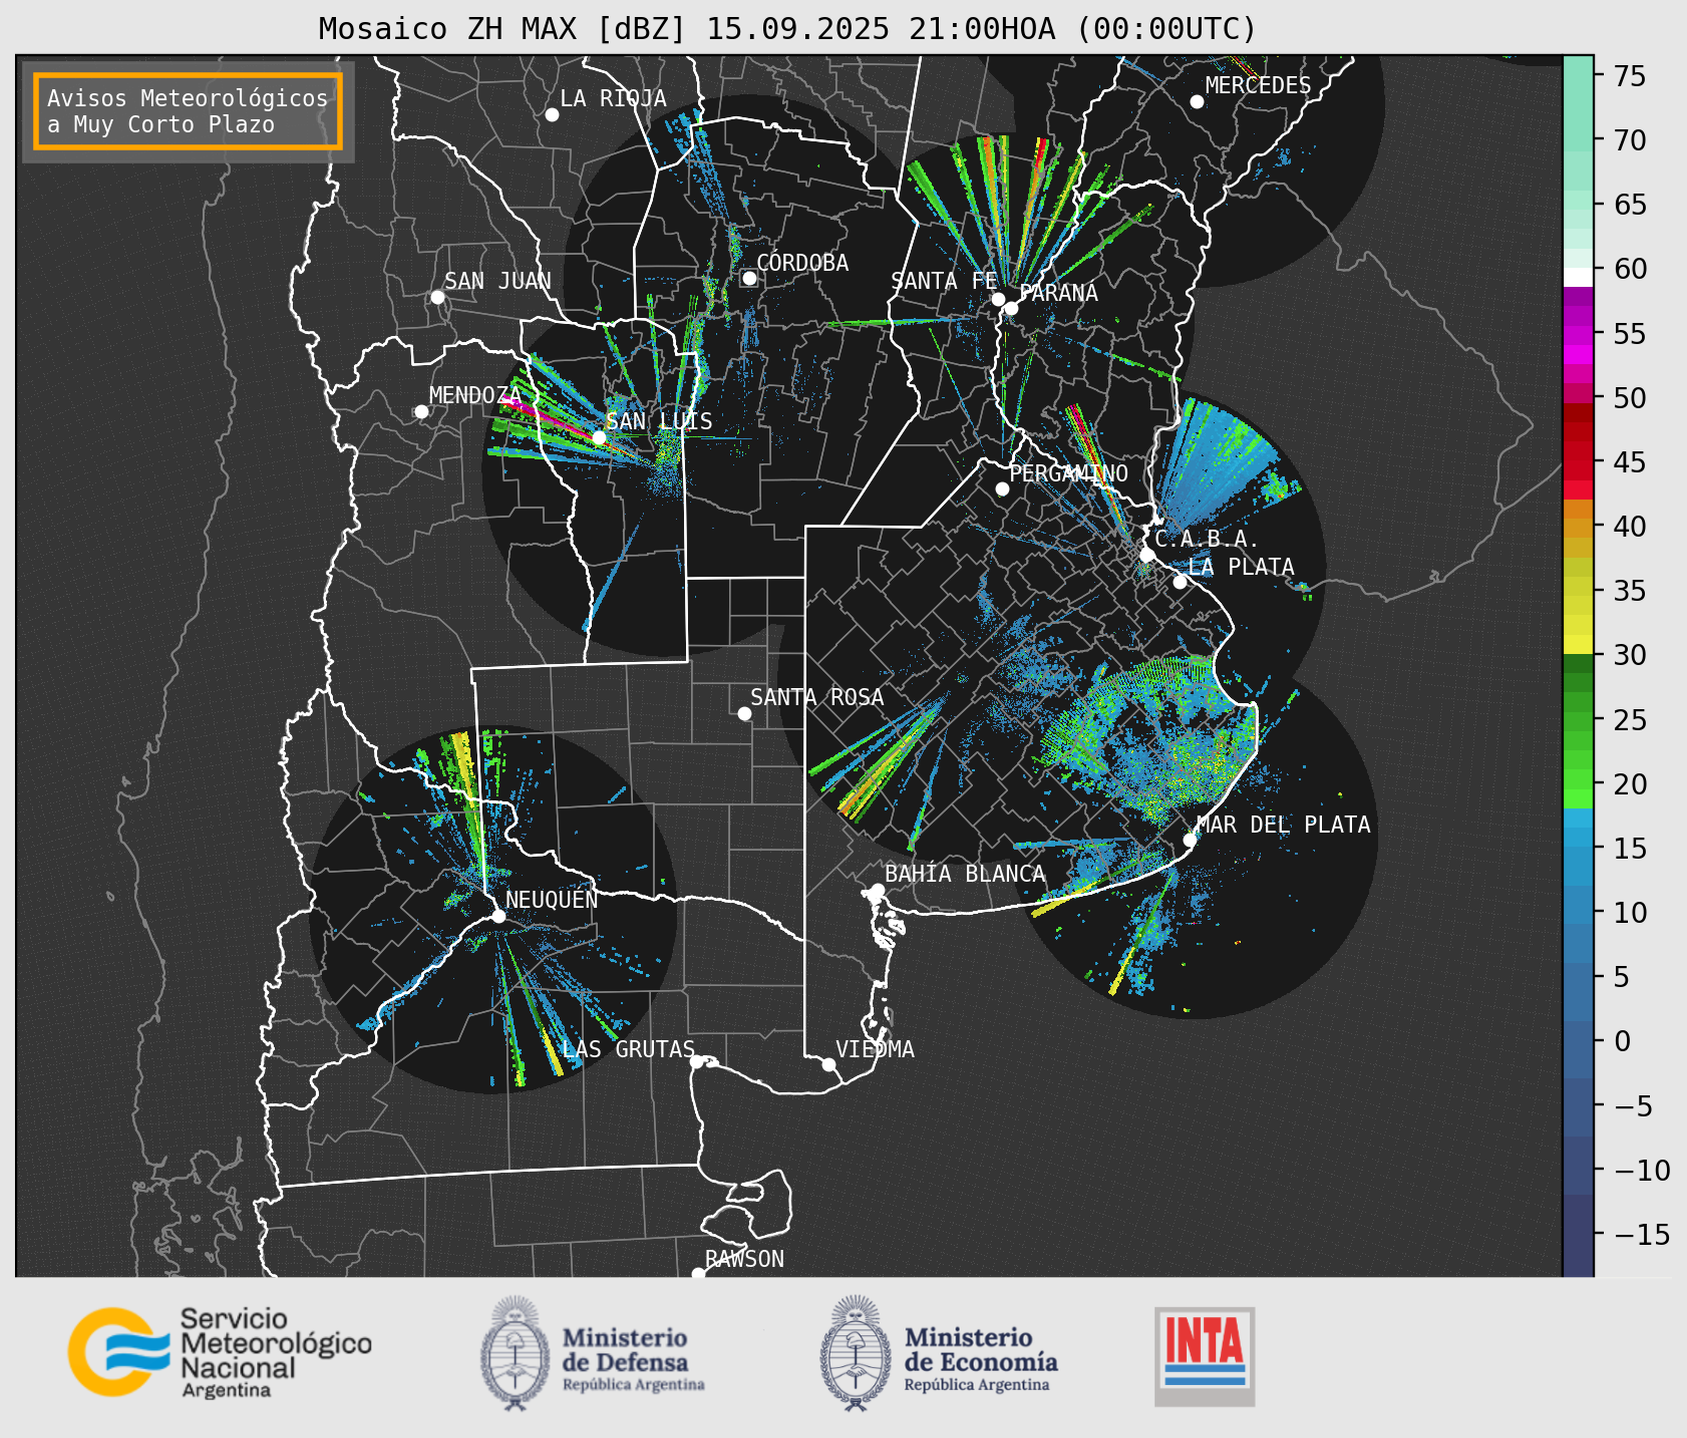Click the Santa Rosa city marker dot
The image size is (1687, 1438).
click(x=744, y=713)
